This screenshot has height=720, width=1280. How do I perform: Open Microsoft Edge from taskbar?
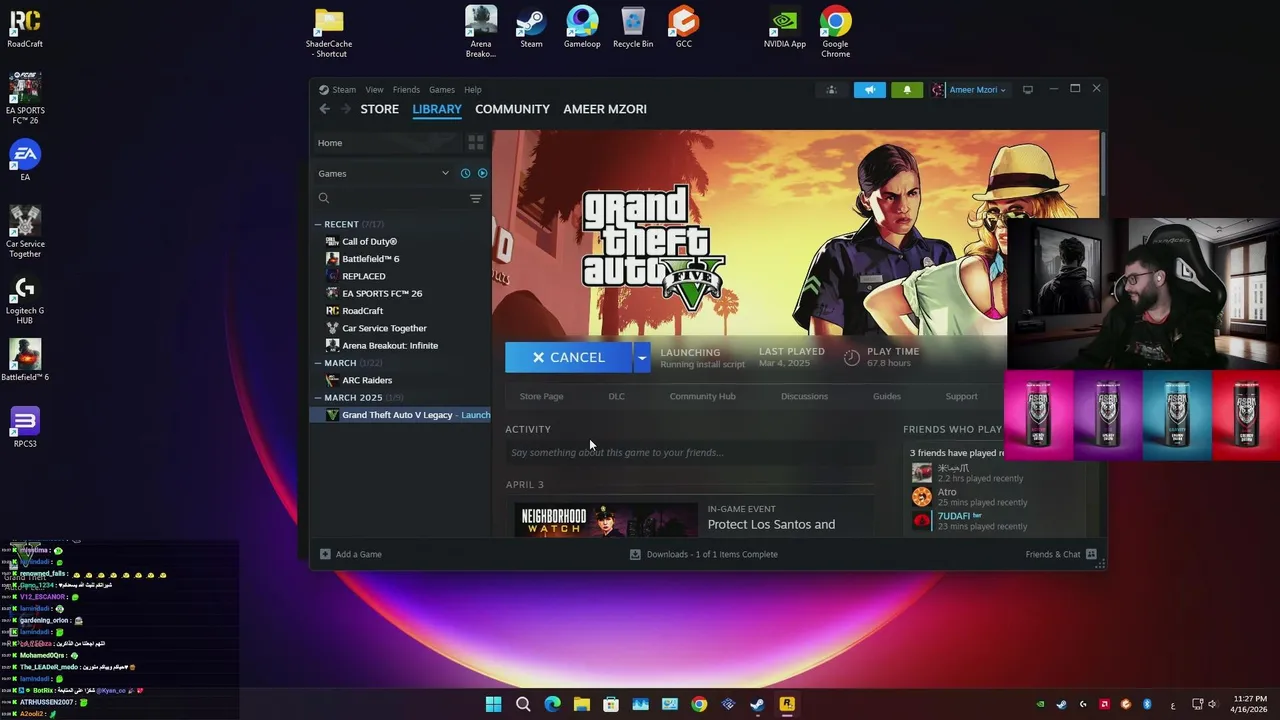pyautogui.click(x=552, y=704)
